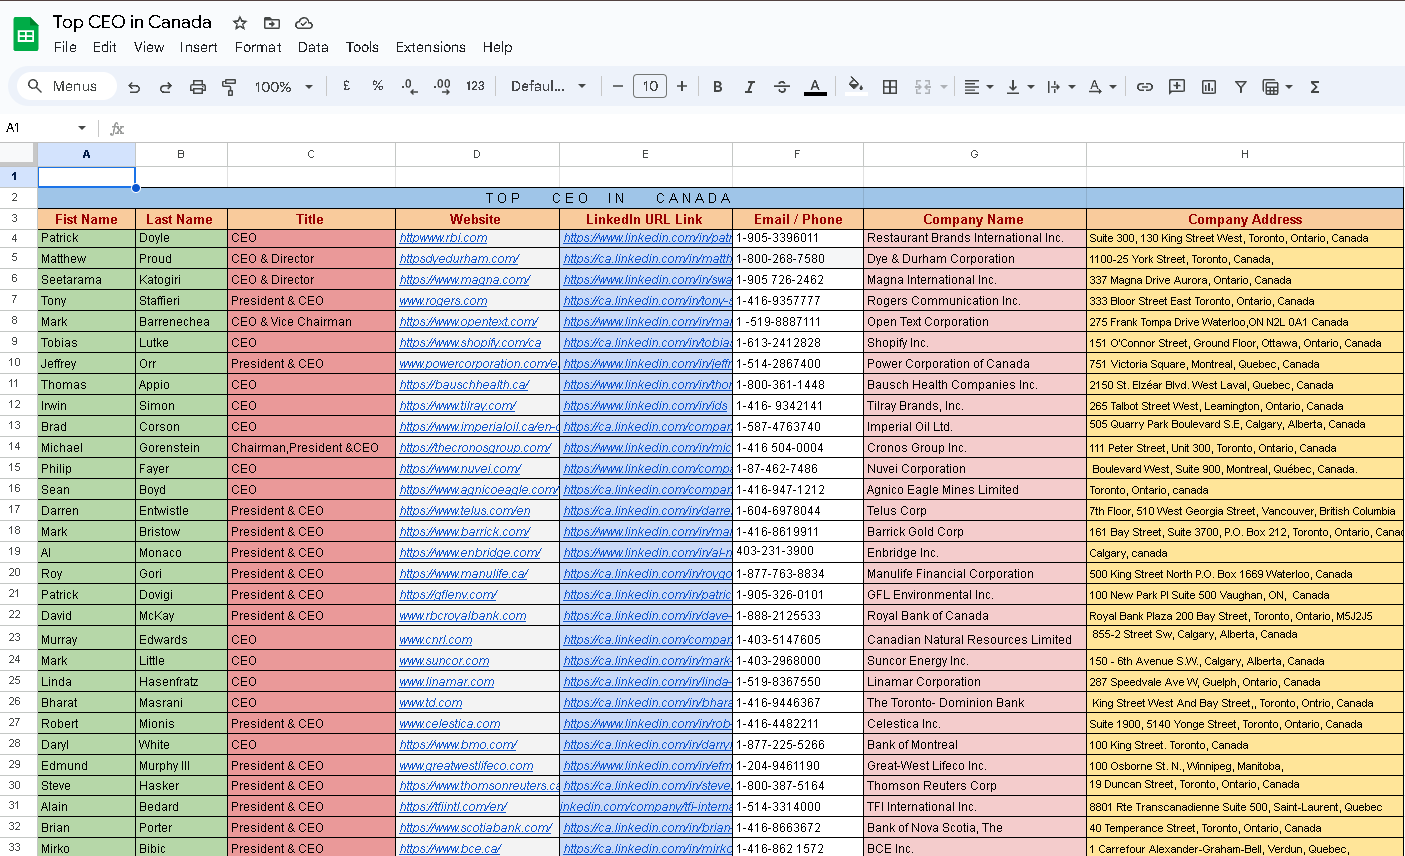Click the Print icon
Viewport: 1405px width, 856px height.
[198, 87]
